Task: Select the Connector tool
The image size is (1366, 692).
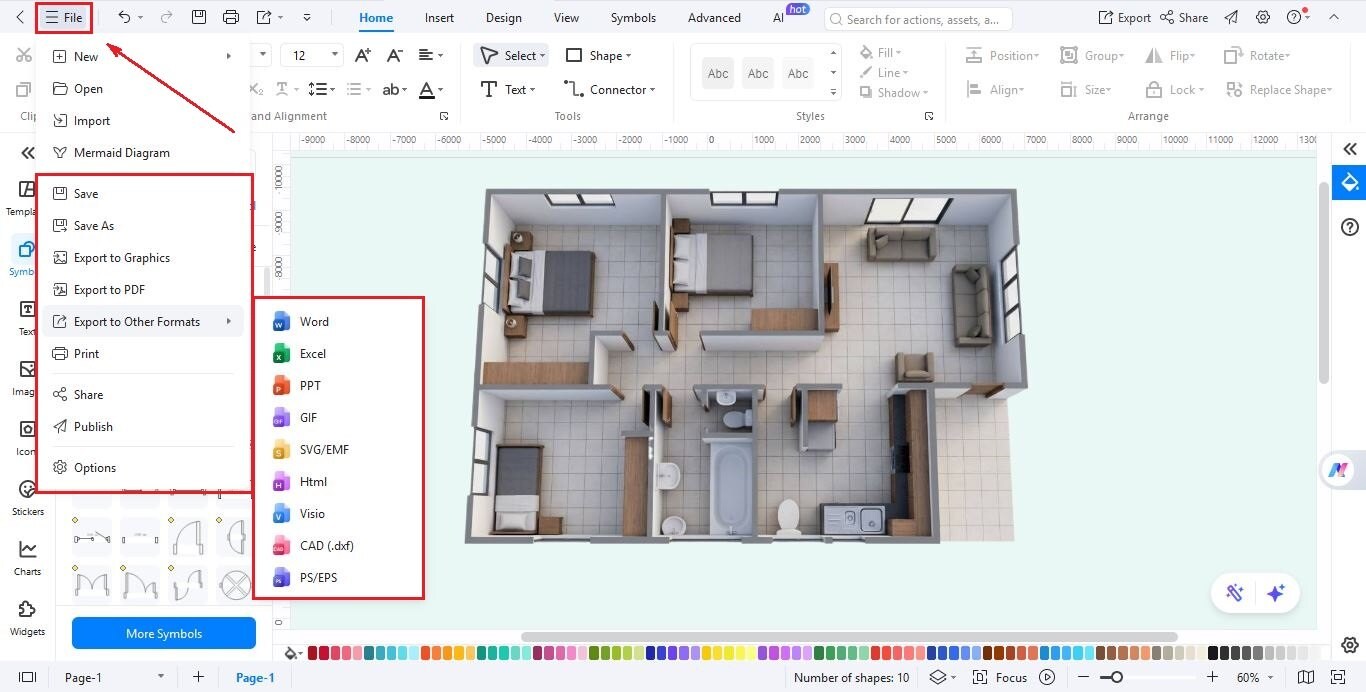Action: 611,89
